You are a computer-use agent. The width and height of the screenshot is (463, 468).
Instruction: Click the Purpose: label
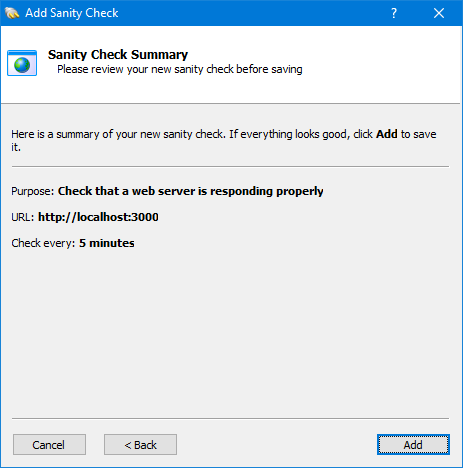point(33,191)
